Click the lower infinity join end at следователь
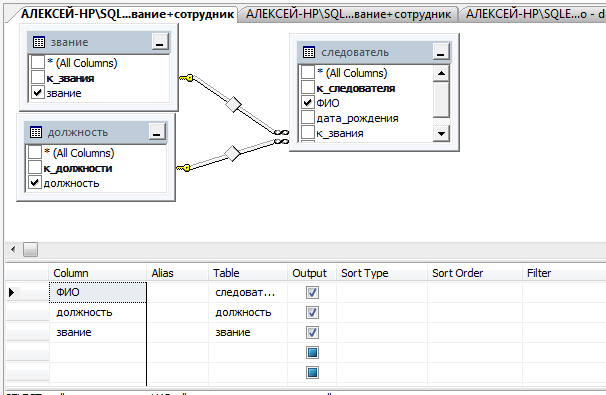Screen dimensions: 606x395 pyautogui.click(x=281, y=141)
